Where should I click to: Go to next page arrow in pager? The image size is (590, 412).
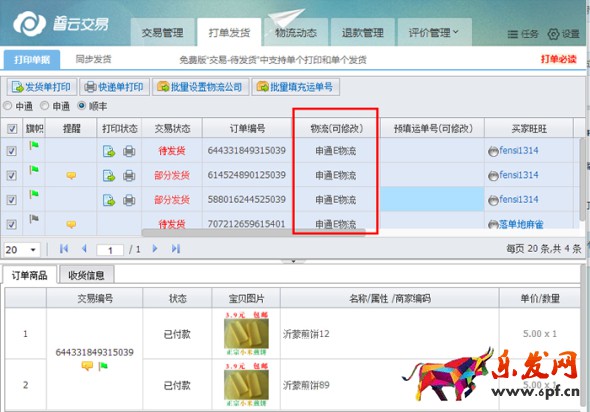click(155, 249)
